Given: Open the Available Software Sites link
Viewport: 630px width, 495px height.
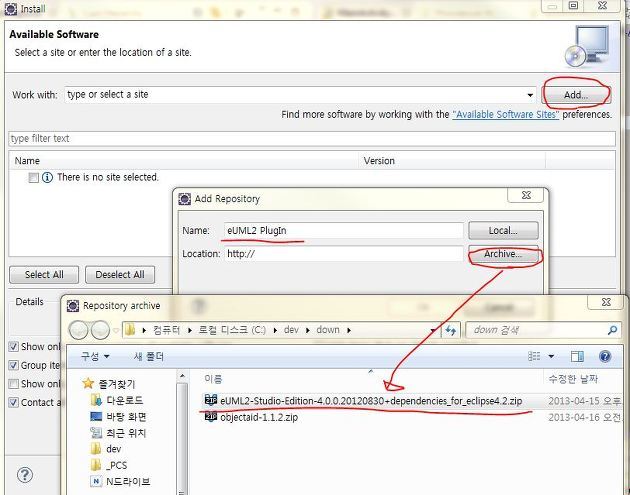Looking at the screenshot, I should tap(505, 115).
